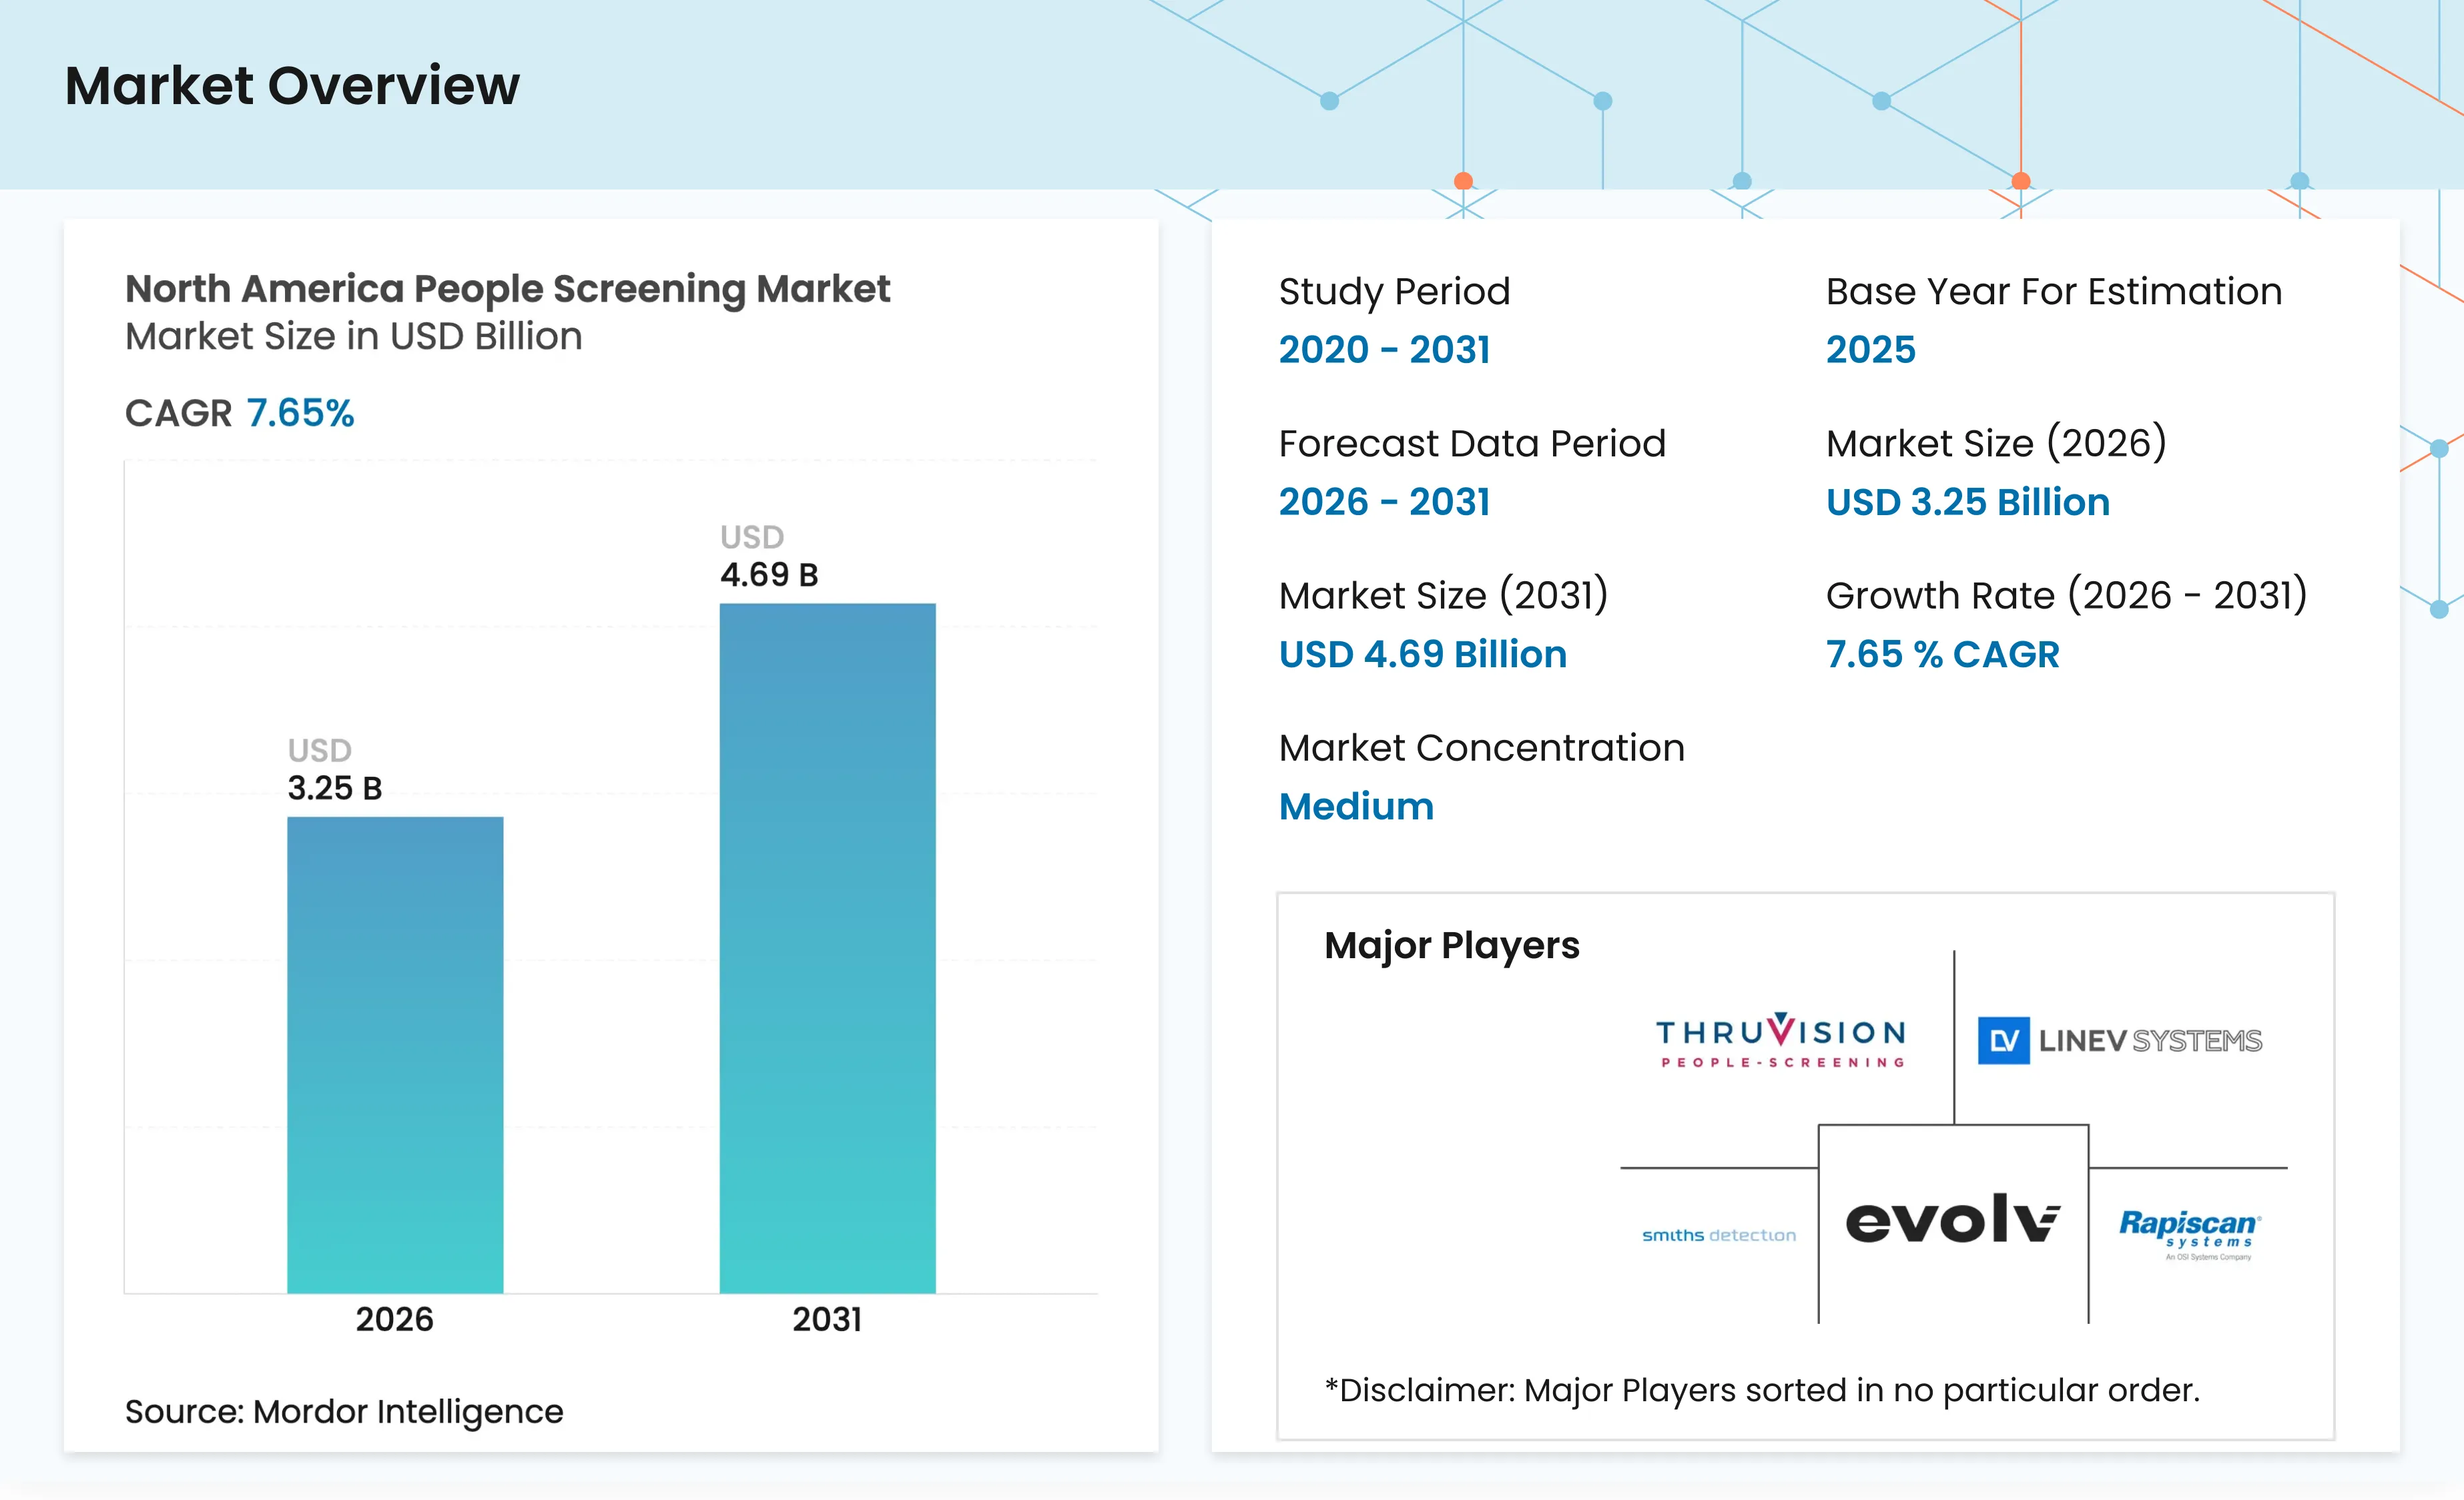Click the "Medium" concentration value
The image size is (2464, 1500).
[1356, 806]
